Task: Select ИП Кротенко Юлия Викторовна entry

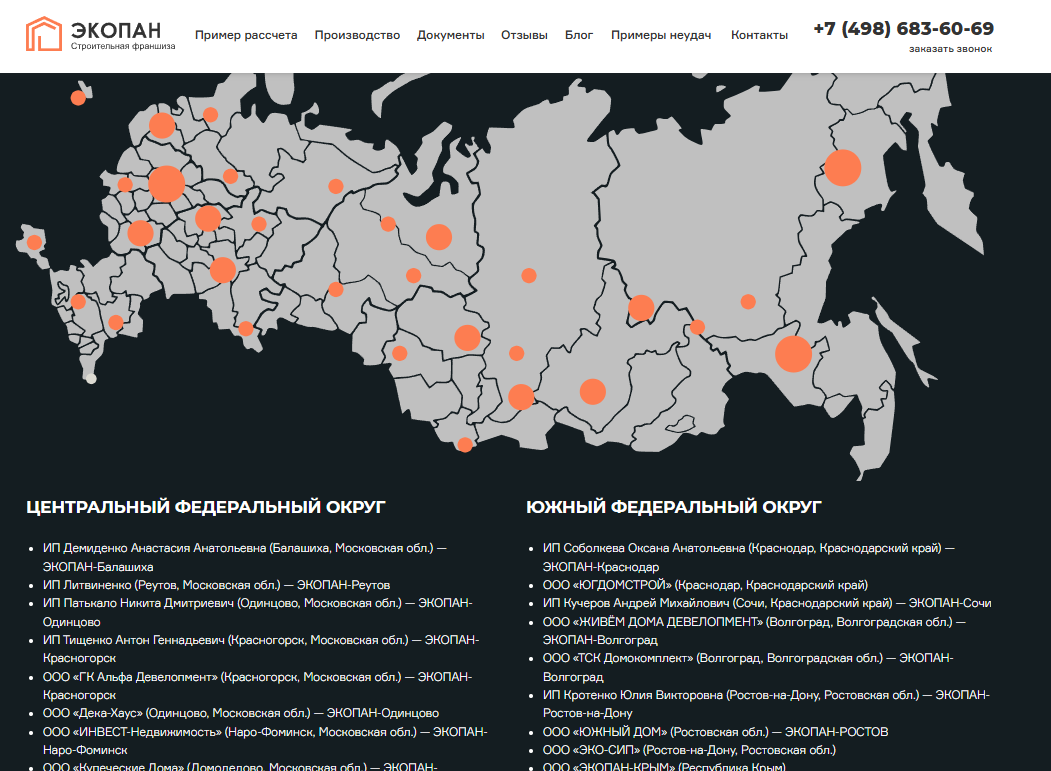Action: click(766, 704)
